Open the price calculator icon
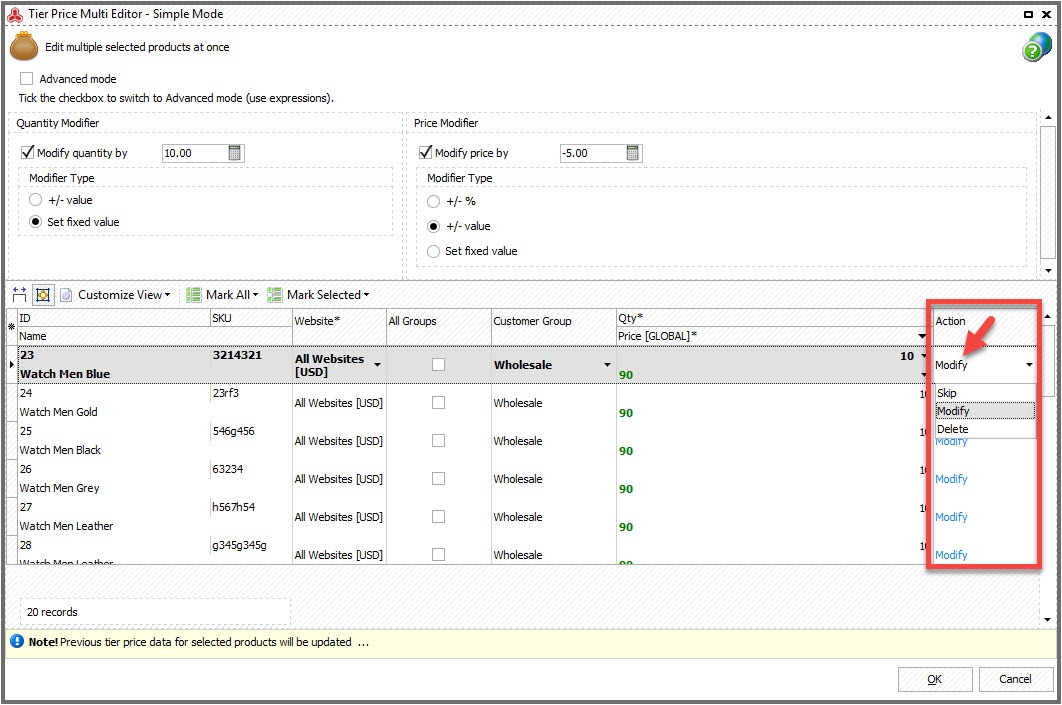This screenshot has width=1062, height=705. (x=633, y=153)
